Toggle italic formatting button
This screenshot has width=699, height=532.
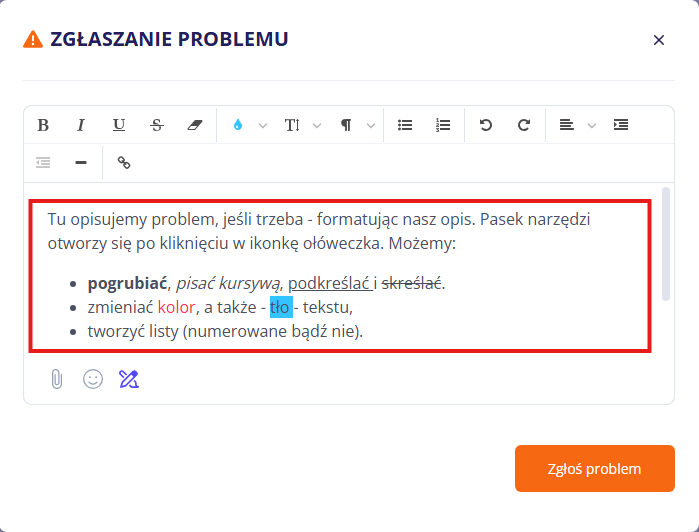click(81, 125)
